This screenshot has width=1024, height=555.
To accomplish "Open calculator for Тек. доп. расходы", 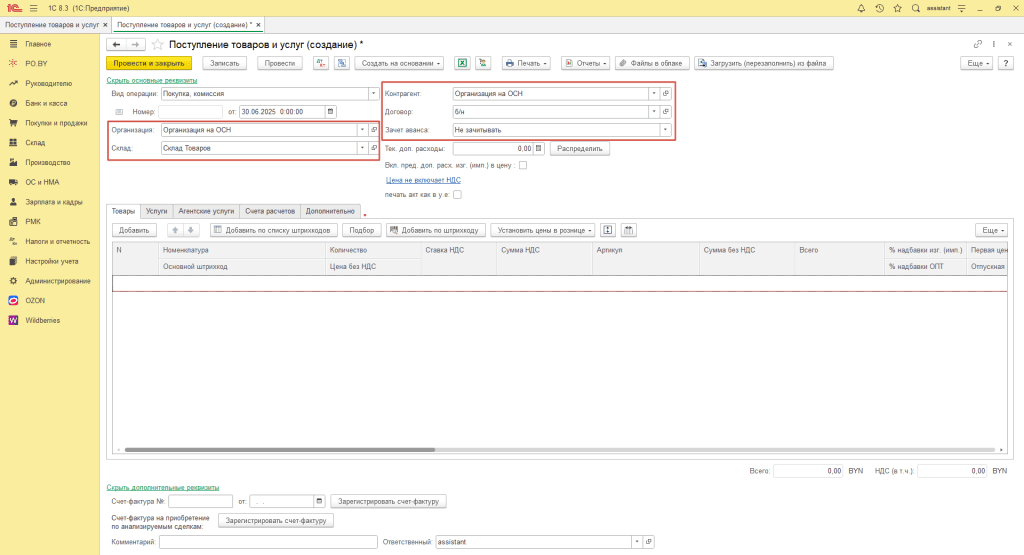I will click(539, 148).
